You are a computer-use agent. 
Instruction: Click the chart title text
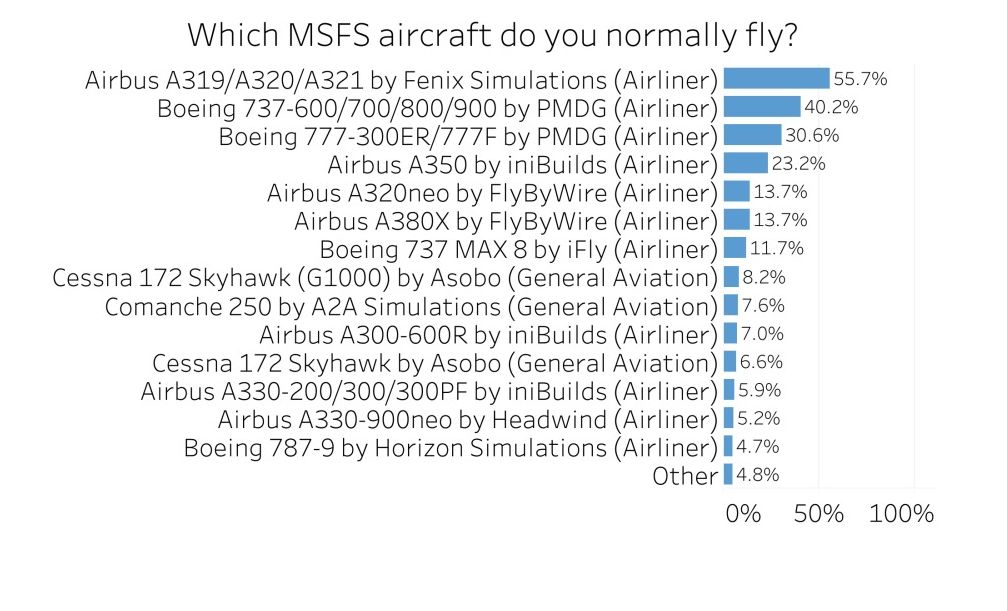[x=492, y=36]
